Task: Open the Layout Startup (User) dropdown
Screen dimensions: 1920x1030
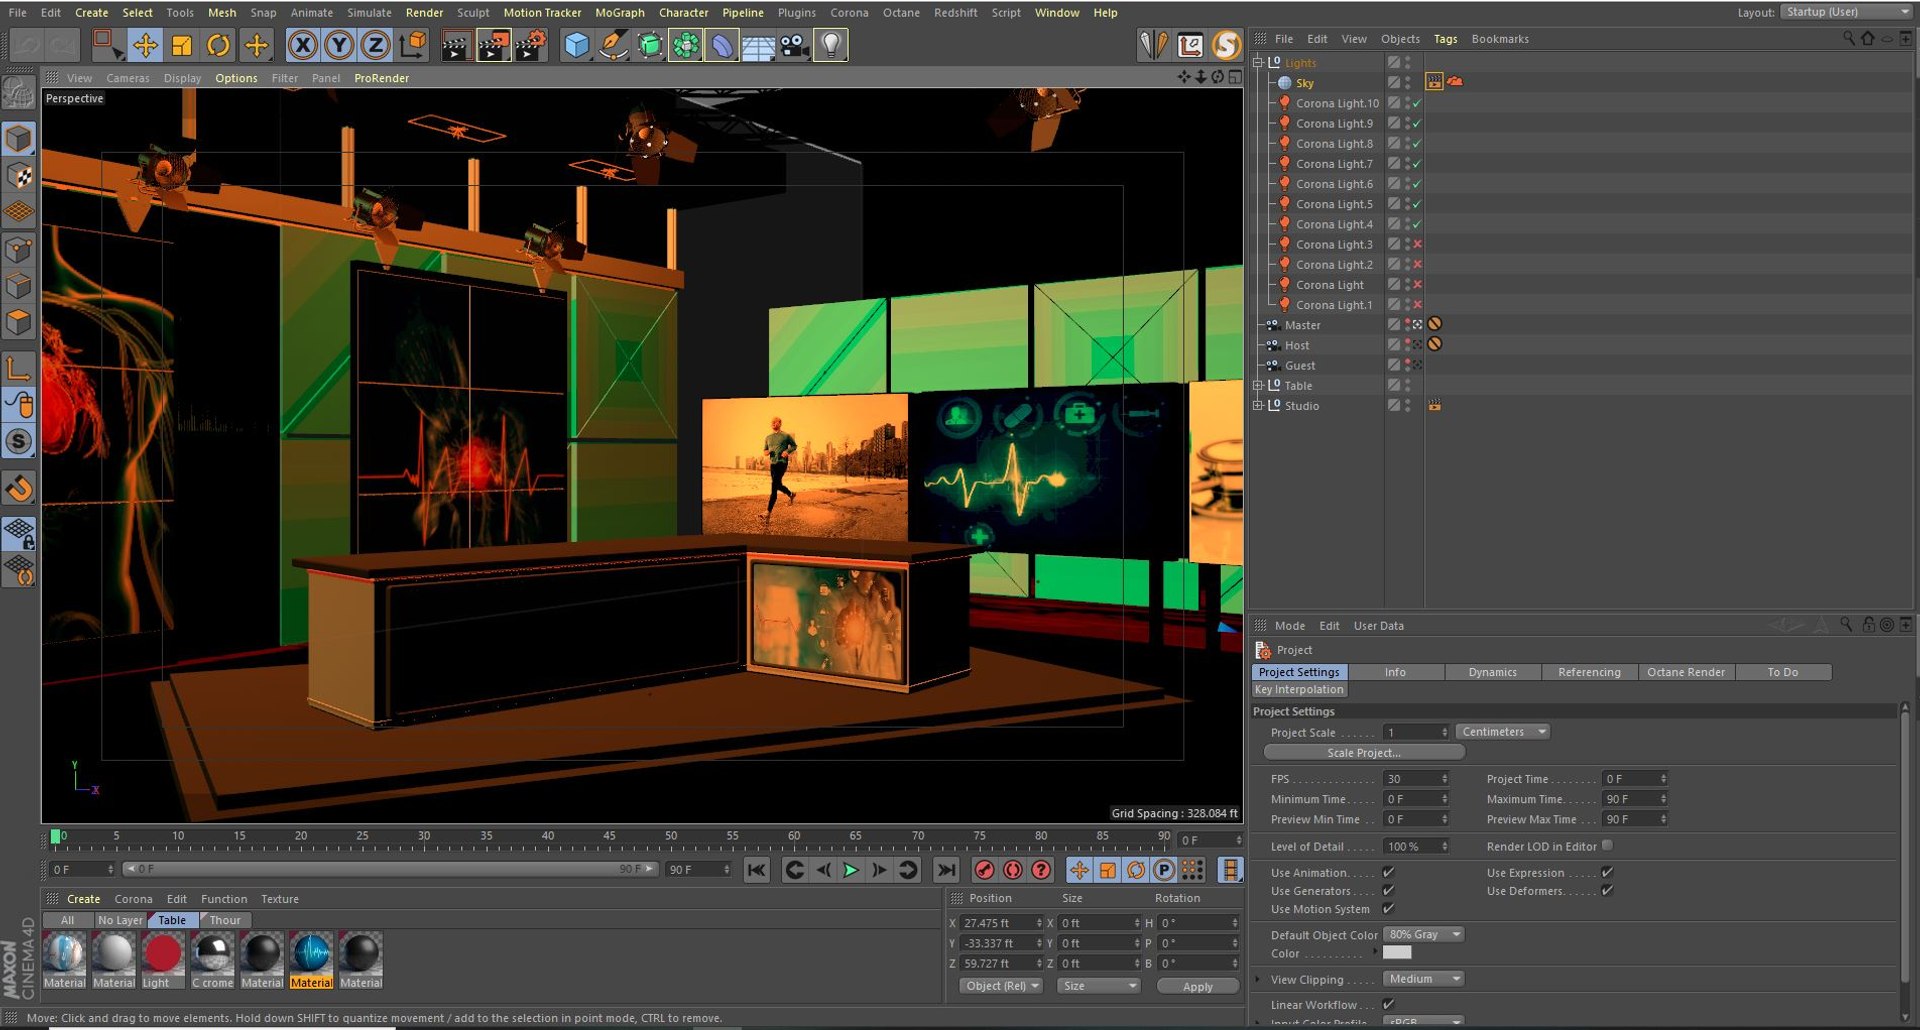Action: (x=1848, y=12)
